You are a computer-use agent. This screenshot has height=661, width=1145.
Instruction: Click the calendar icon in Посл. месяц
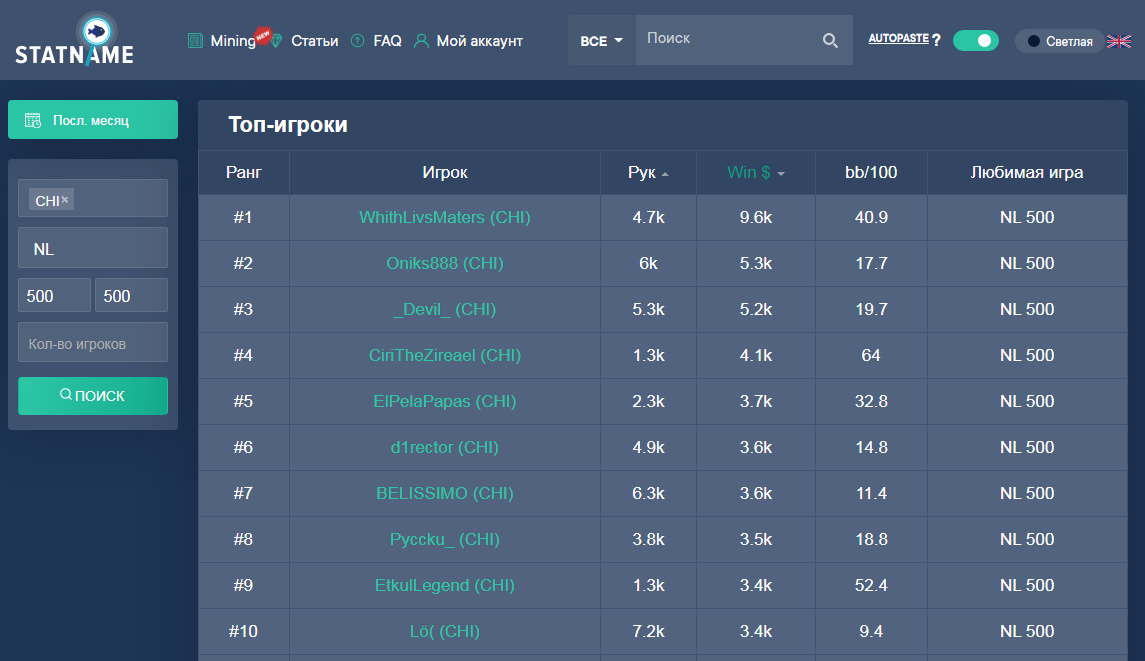(33, 121)
